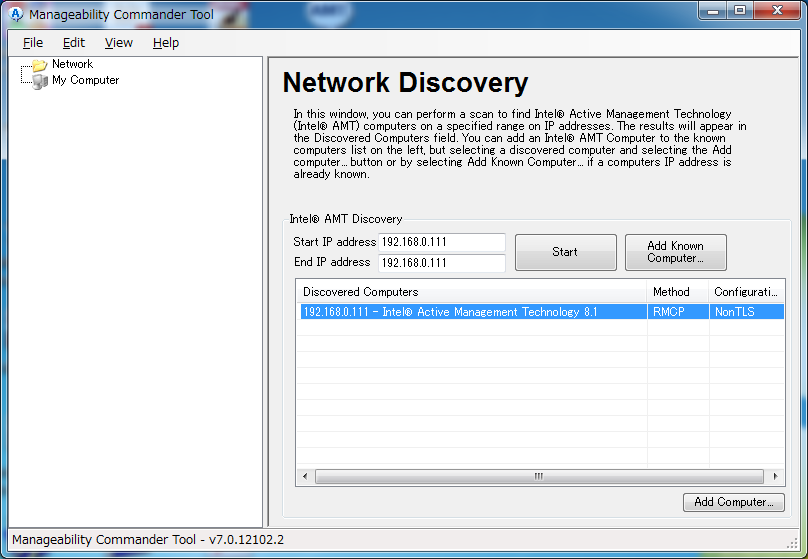Start the AMT discovery scan
The image size is (808, 559).
(565, 252)
